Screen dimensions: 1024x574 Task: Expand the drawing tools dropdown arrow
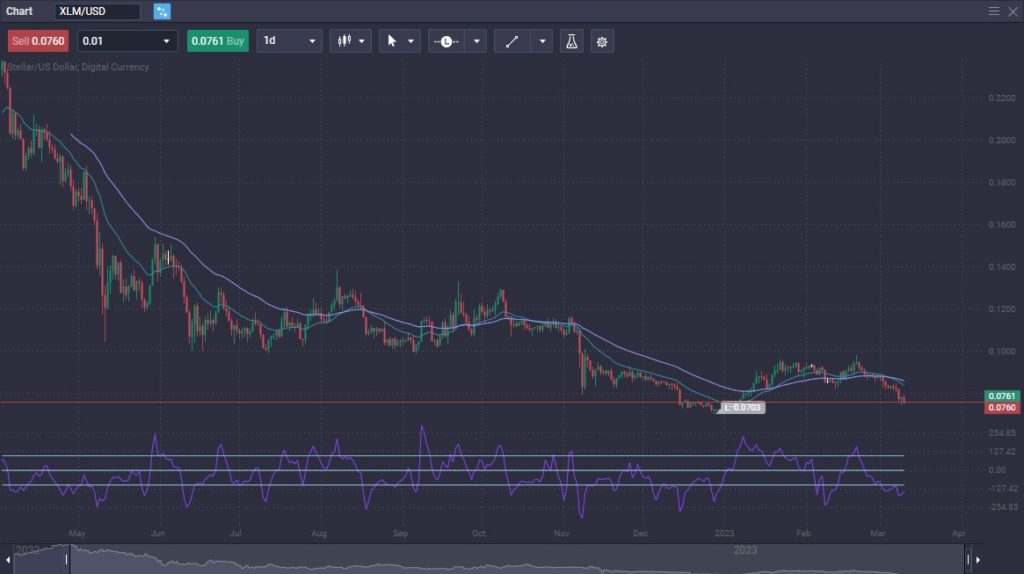click(543, 41)
